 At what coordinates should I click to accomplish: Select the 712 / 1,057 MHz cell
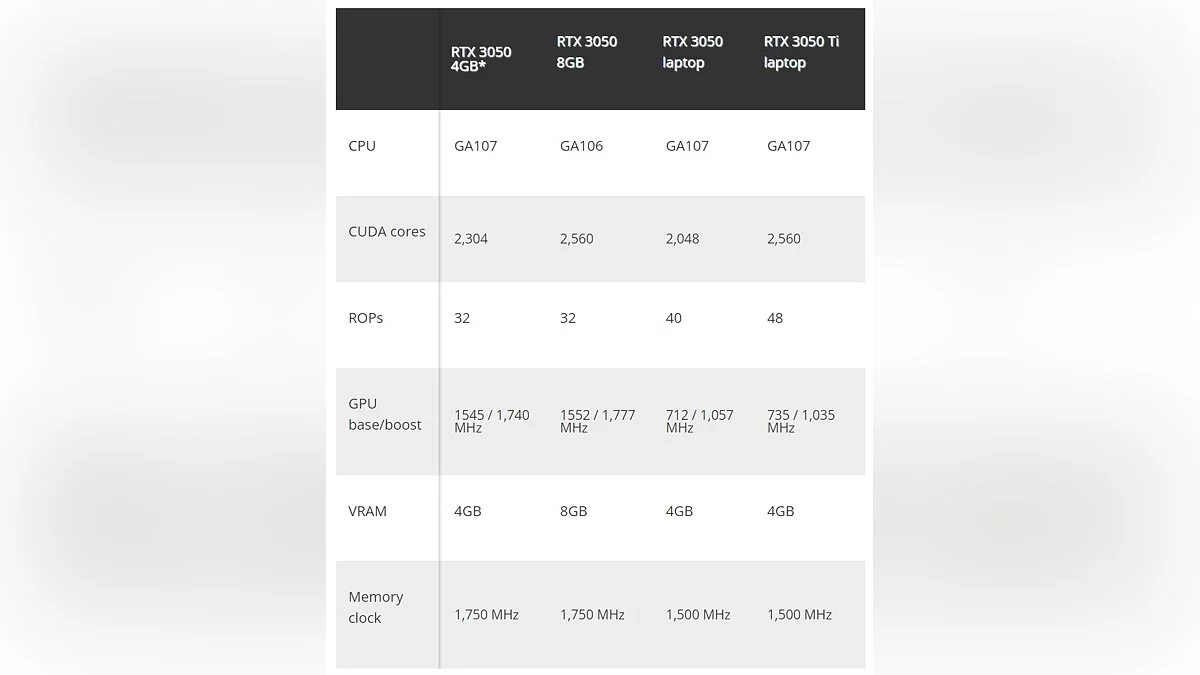coord(699,421)
